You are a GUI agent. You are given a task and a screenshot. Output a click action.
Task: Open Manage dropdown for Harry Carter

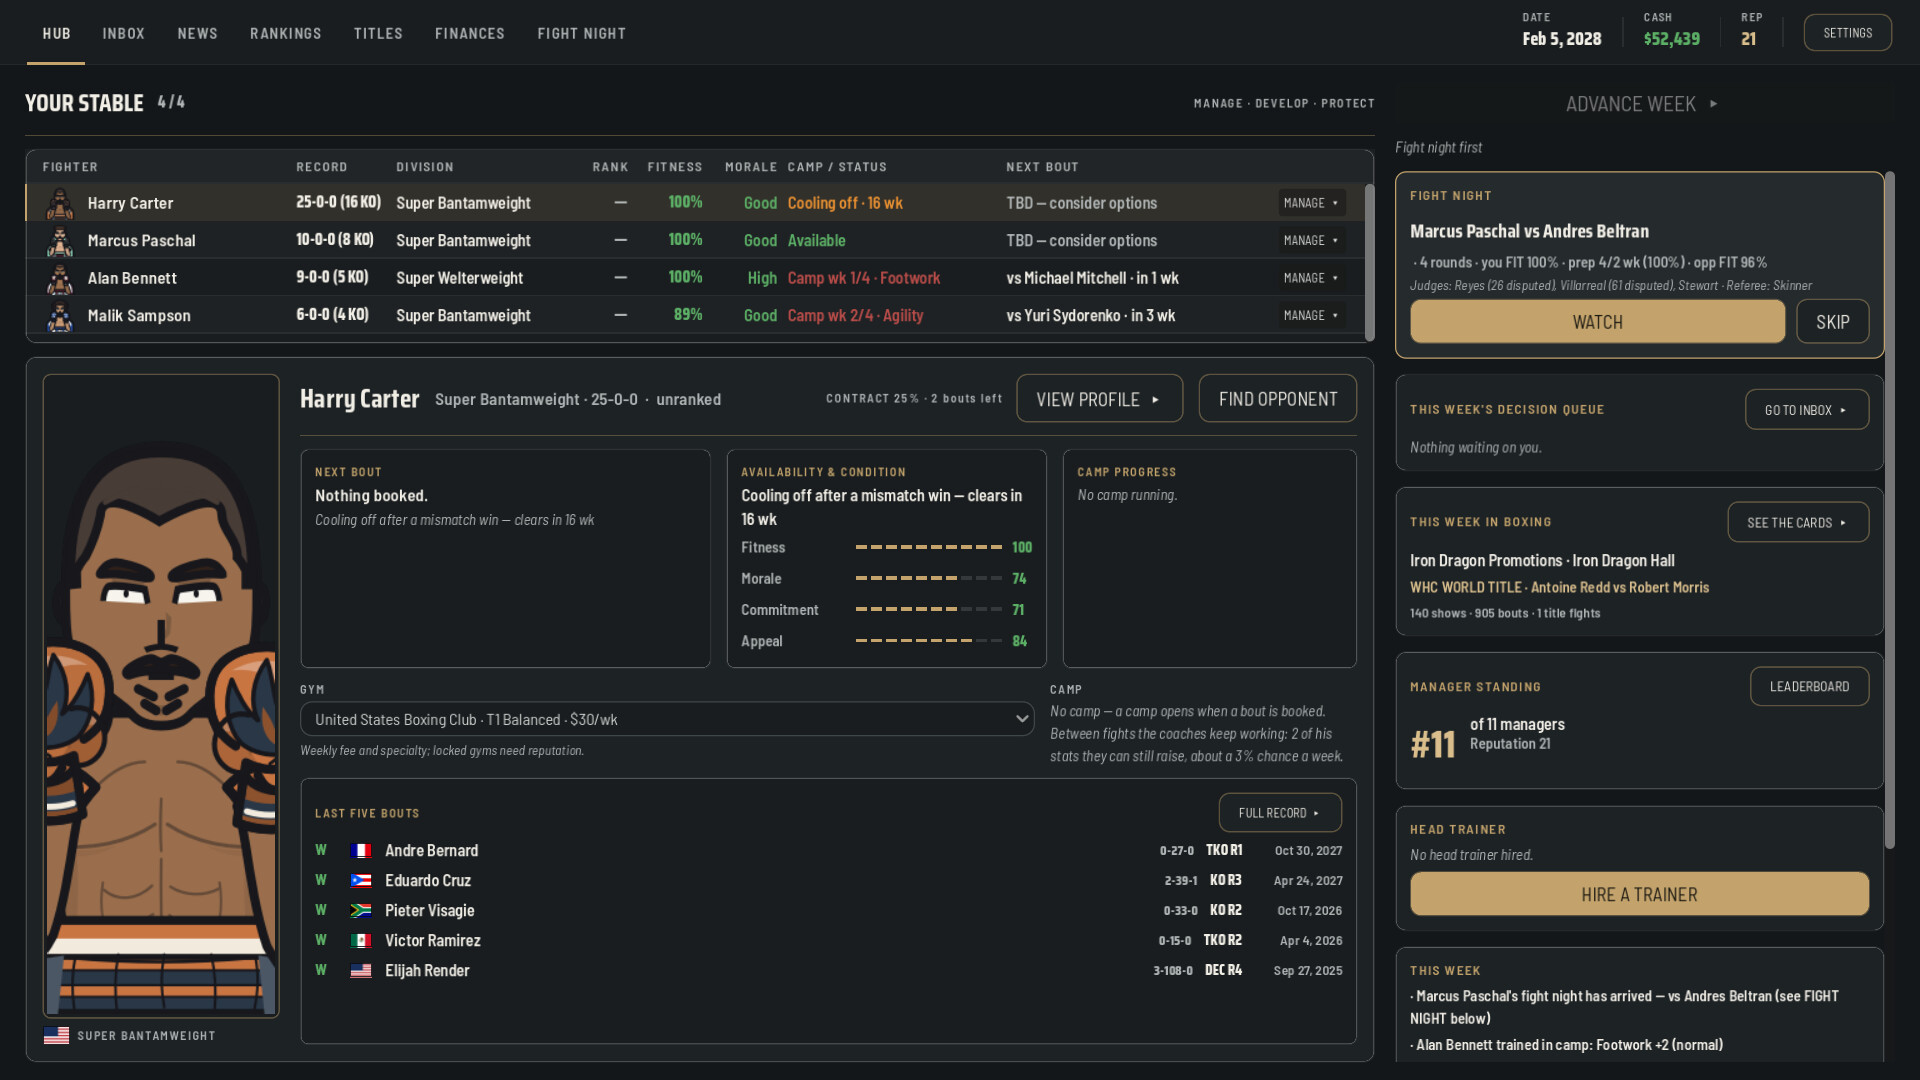click(x=1311, y=203)
